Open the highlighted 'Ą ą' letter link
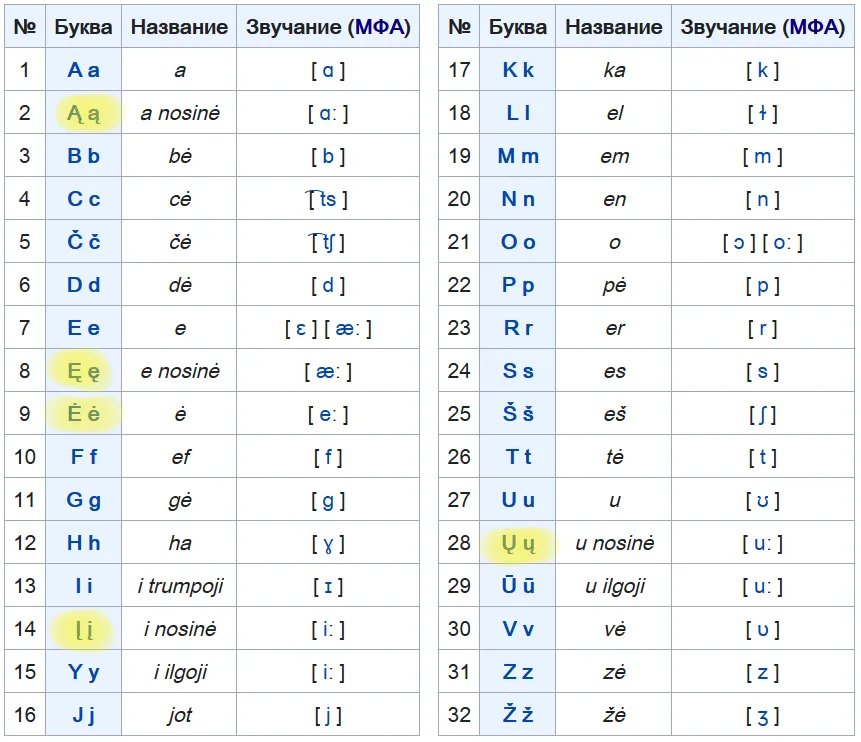This screenshot has width=861, height=742. coord(84,114)
